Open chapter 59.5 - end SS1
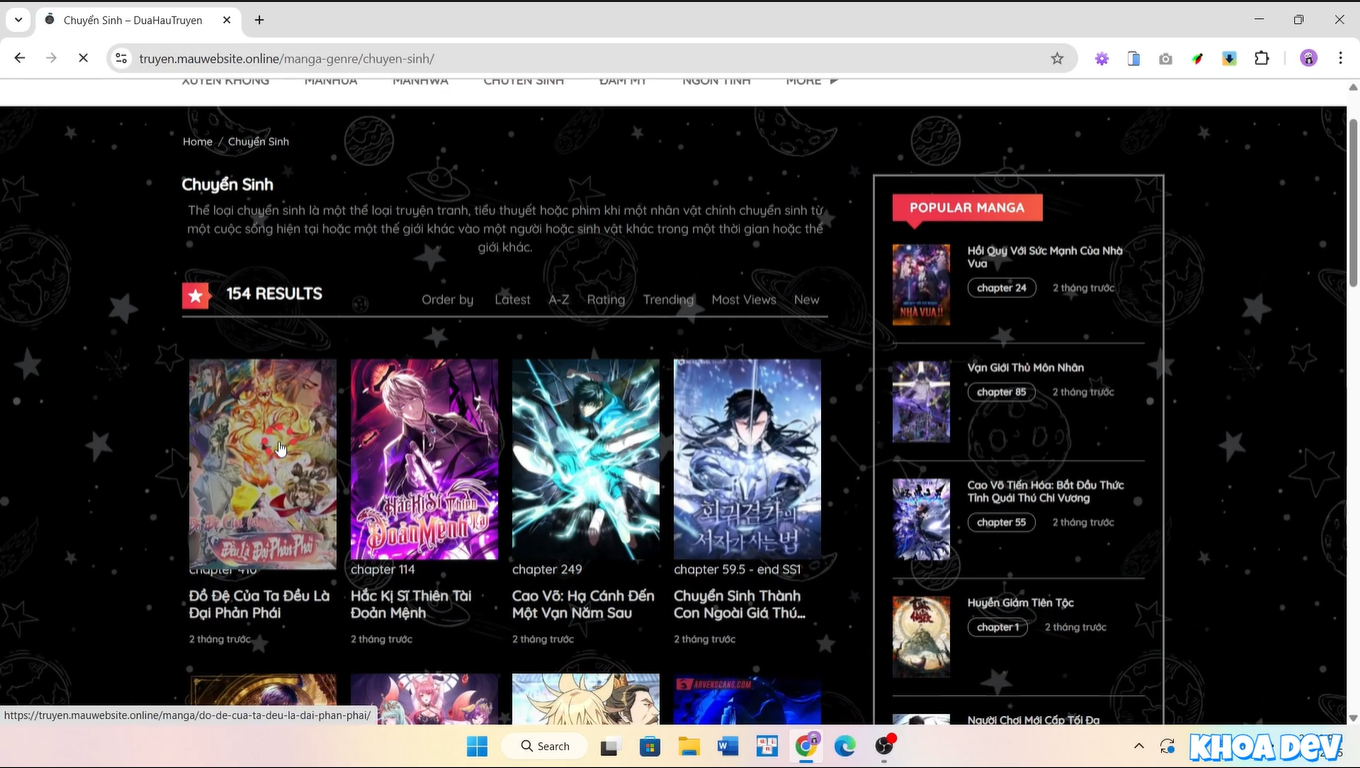Image resolution: width=1360 pixels, height=768 pixels. coord(737,569)
